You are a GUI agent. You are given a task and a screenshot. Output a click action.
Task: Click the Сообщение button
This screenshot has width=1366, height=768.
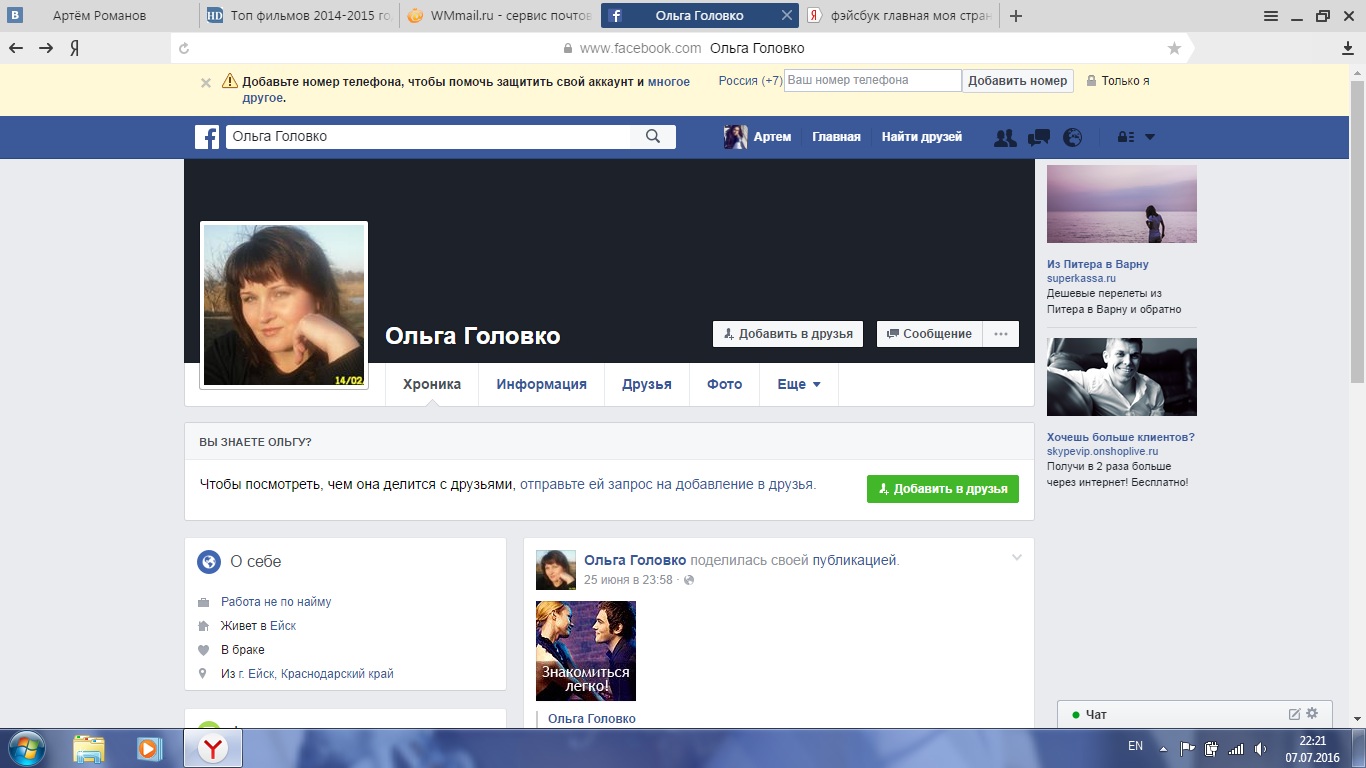930,334
